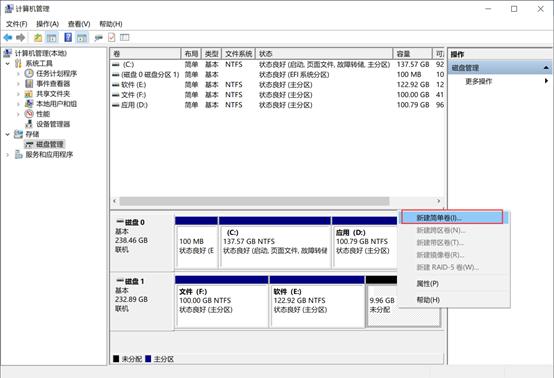This screenshot has width=554, height=378.
Task: Sort by the 类型 column header
Action: point(212,54)
